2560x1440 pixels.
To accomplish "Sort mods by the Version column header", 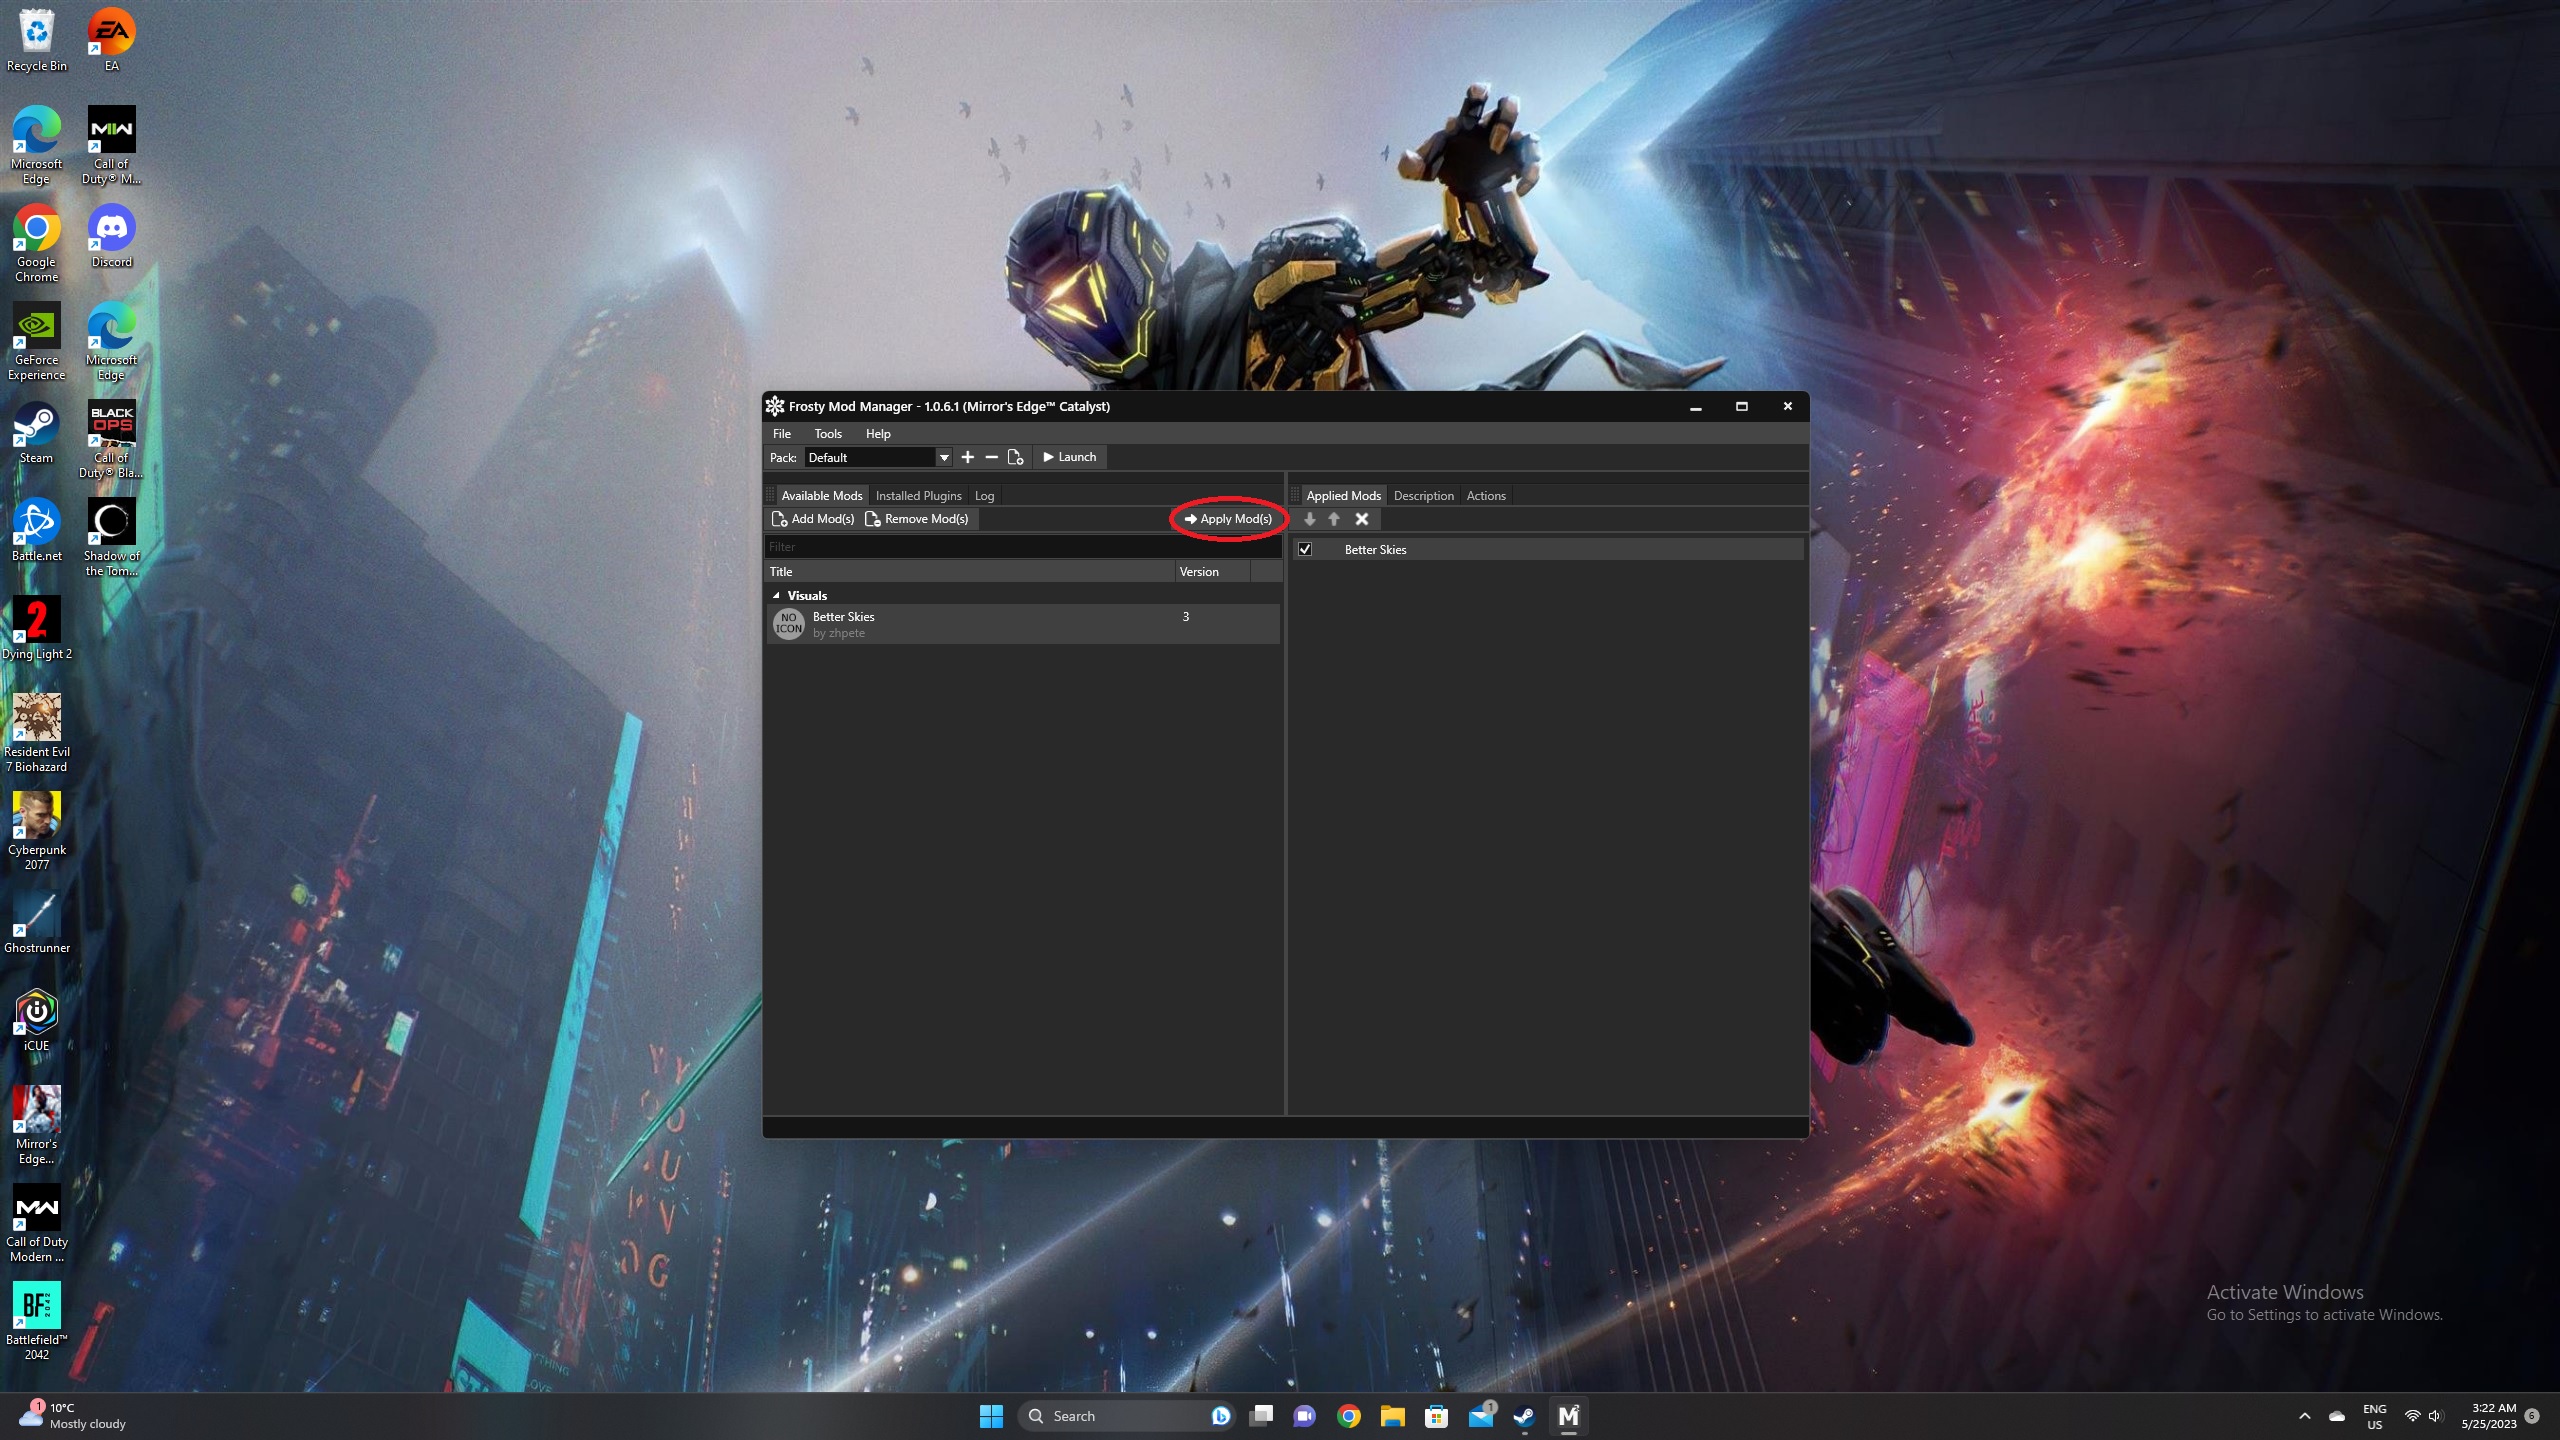I will click(x=1199, y=572).
